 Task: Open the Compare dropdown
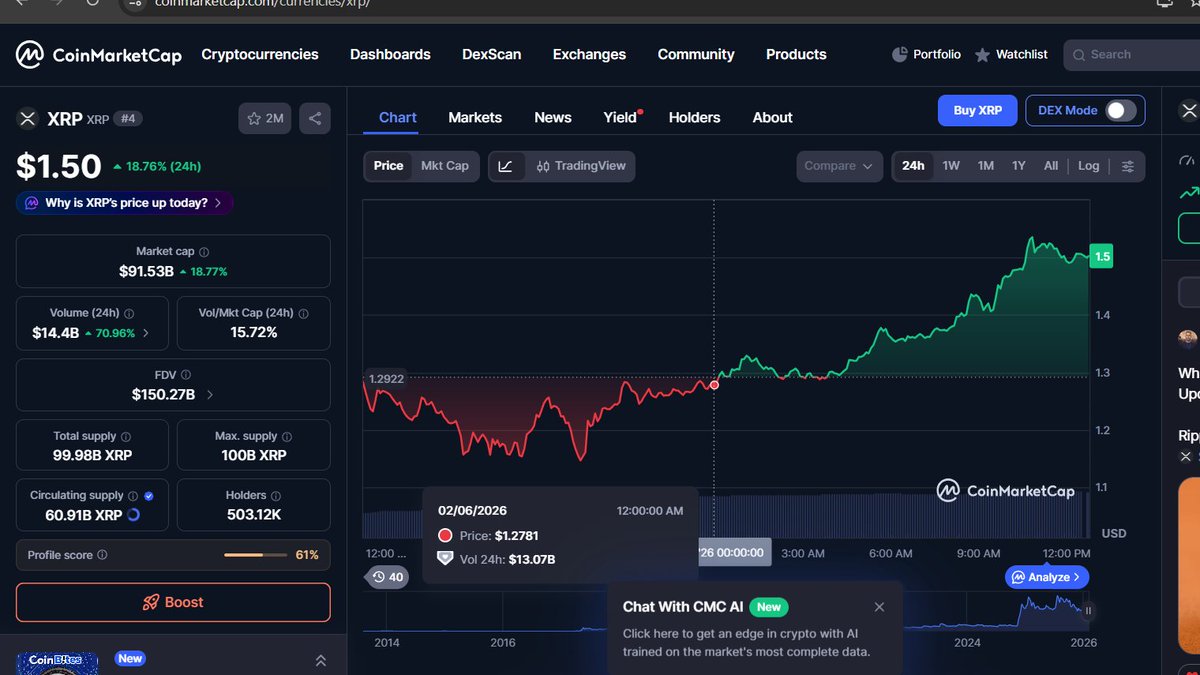coord(839,166)
